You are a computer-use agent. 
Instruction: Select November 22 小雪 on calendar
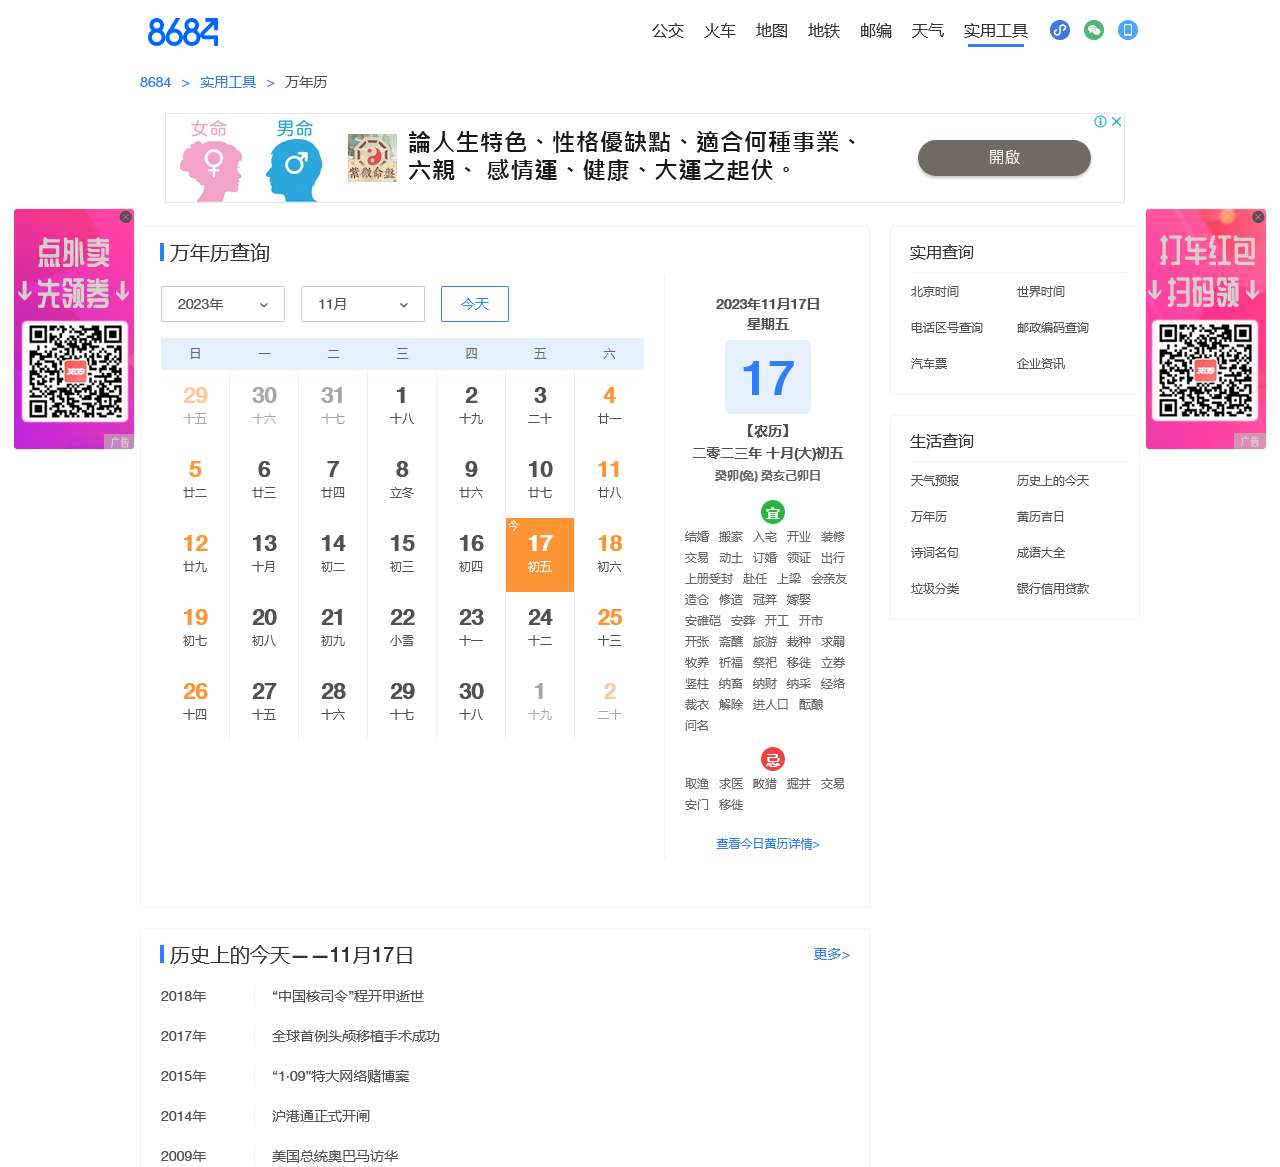click(402, 629)
